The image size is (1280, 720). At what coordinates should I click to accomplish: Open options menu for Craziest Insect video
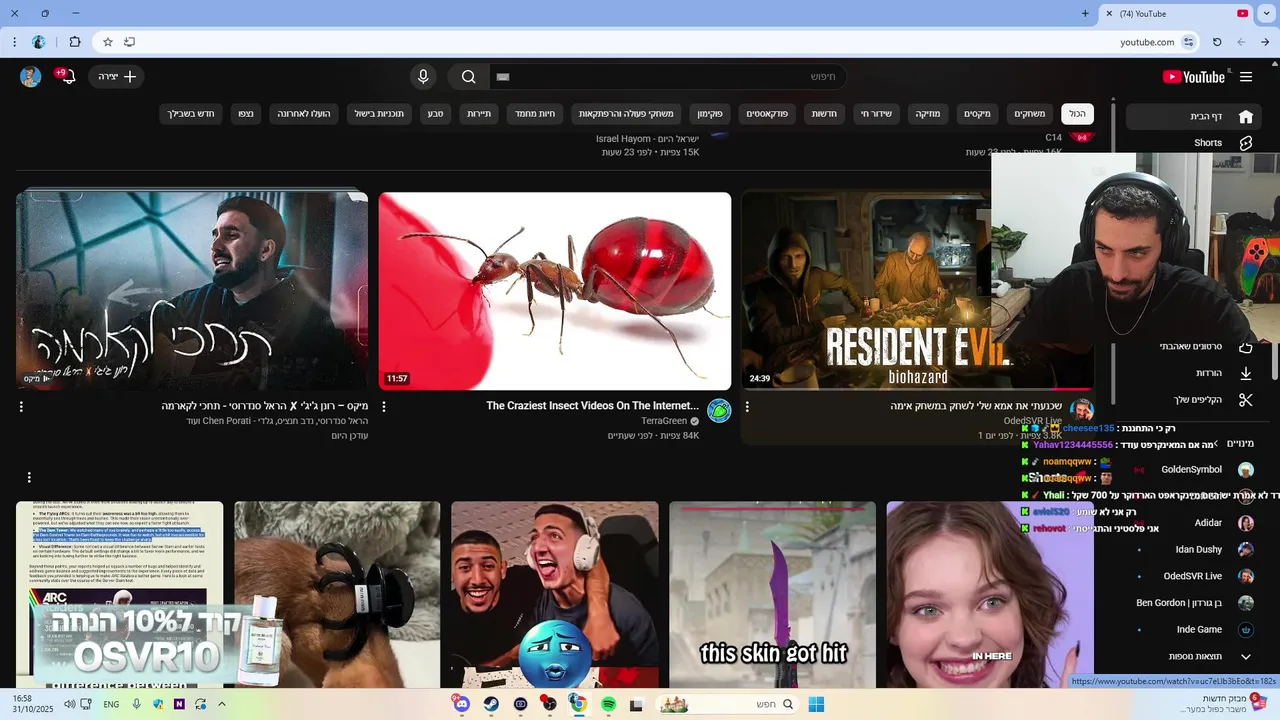[x=384, y=407]
